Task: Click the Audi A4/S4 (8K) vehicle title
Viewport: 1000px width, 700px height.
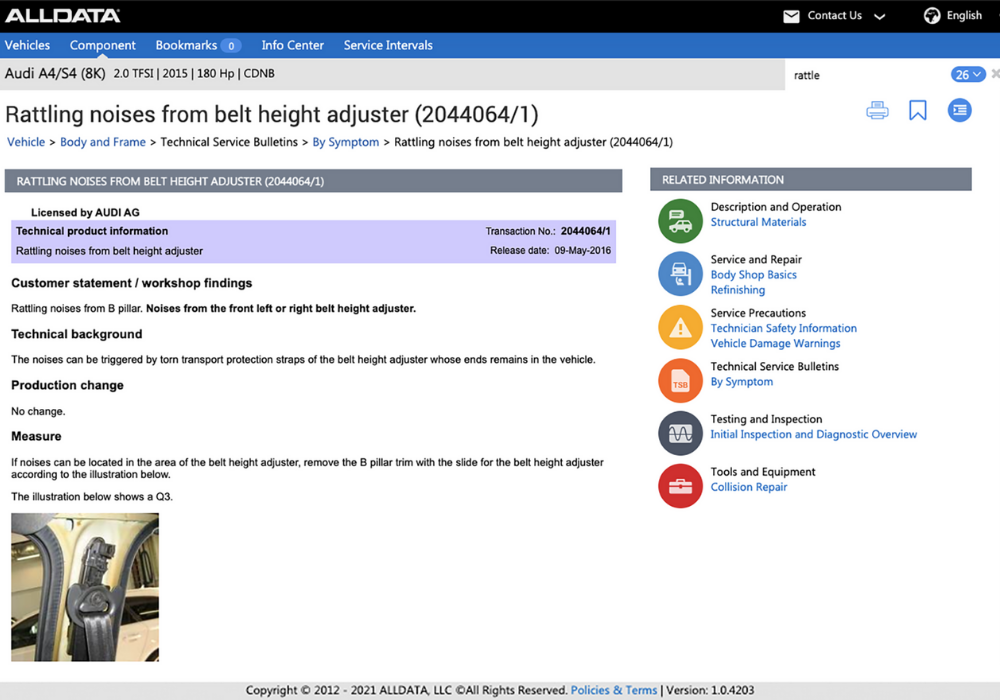Action: pyautogui.click(x=55, y=73)
